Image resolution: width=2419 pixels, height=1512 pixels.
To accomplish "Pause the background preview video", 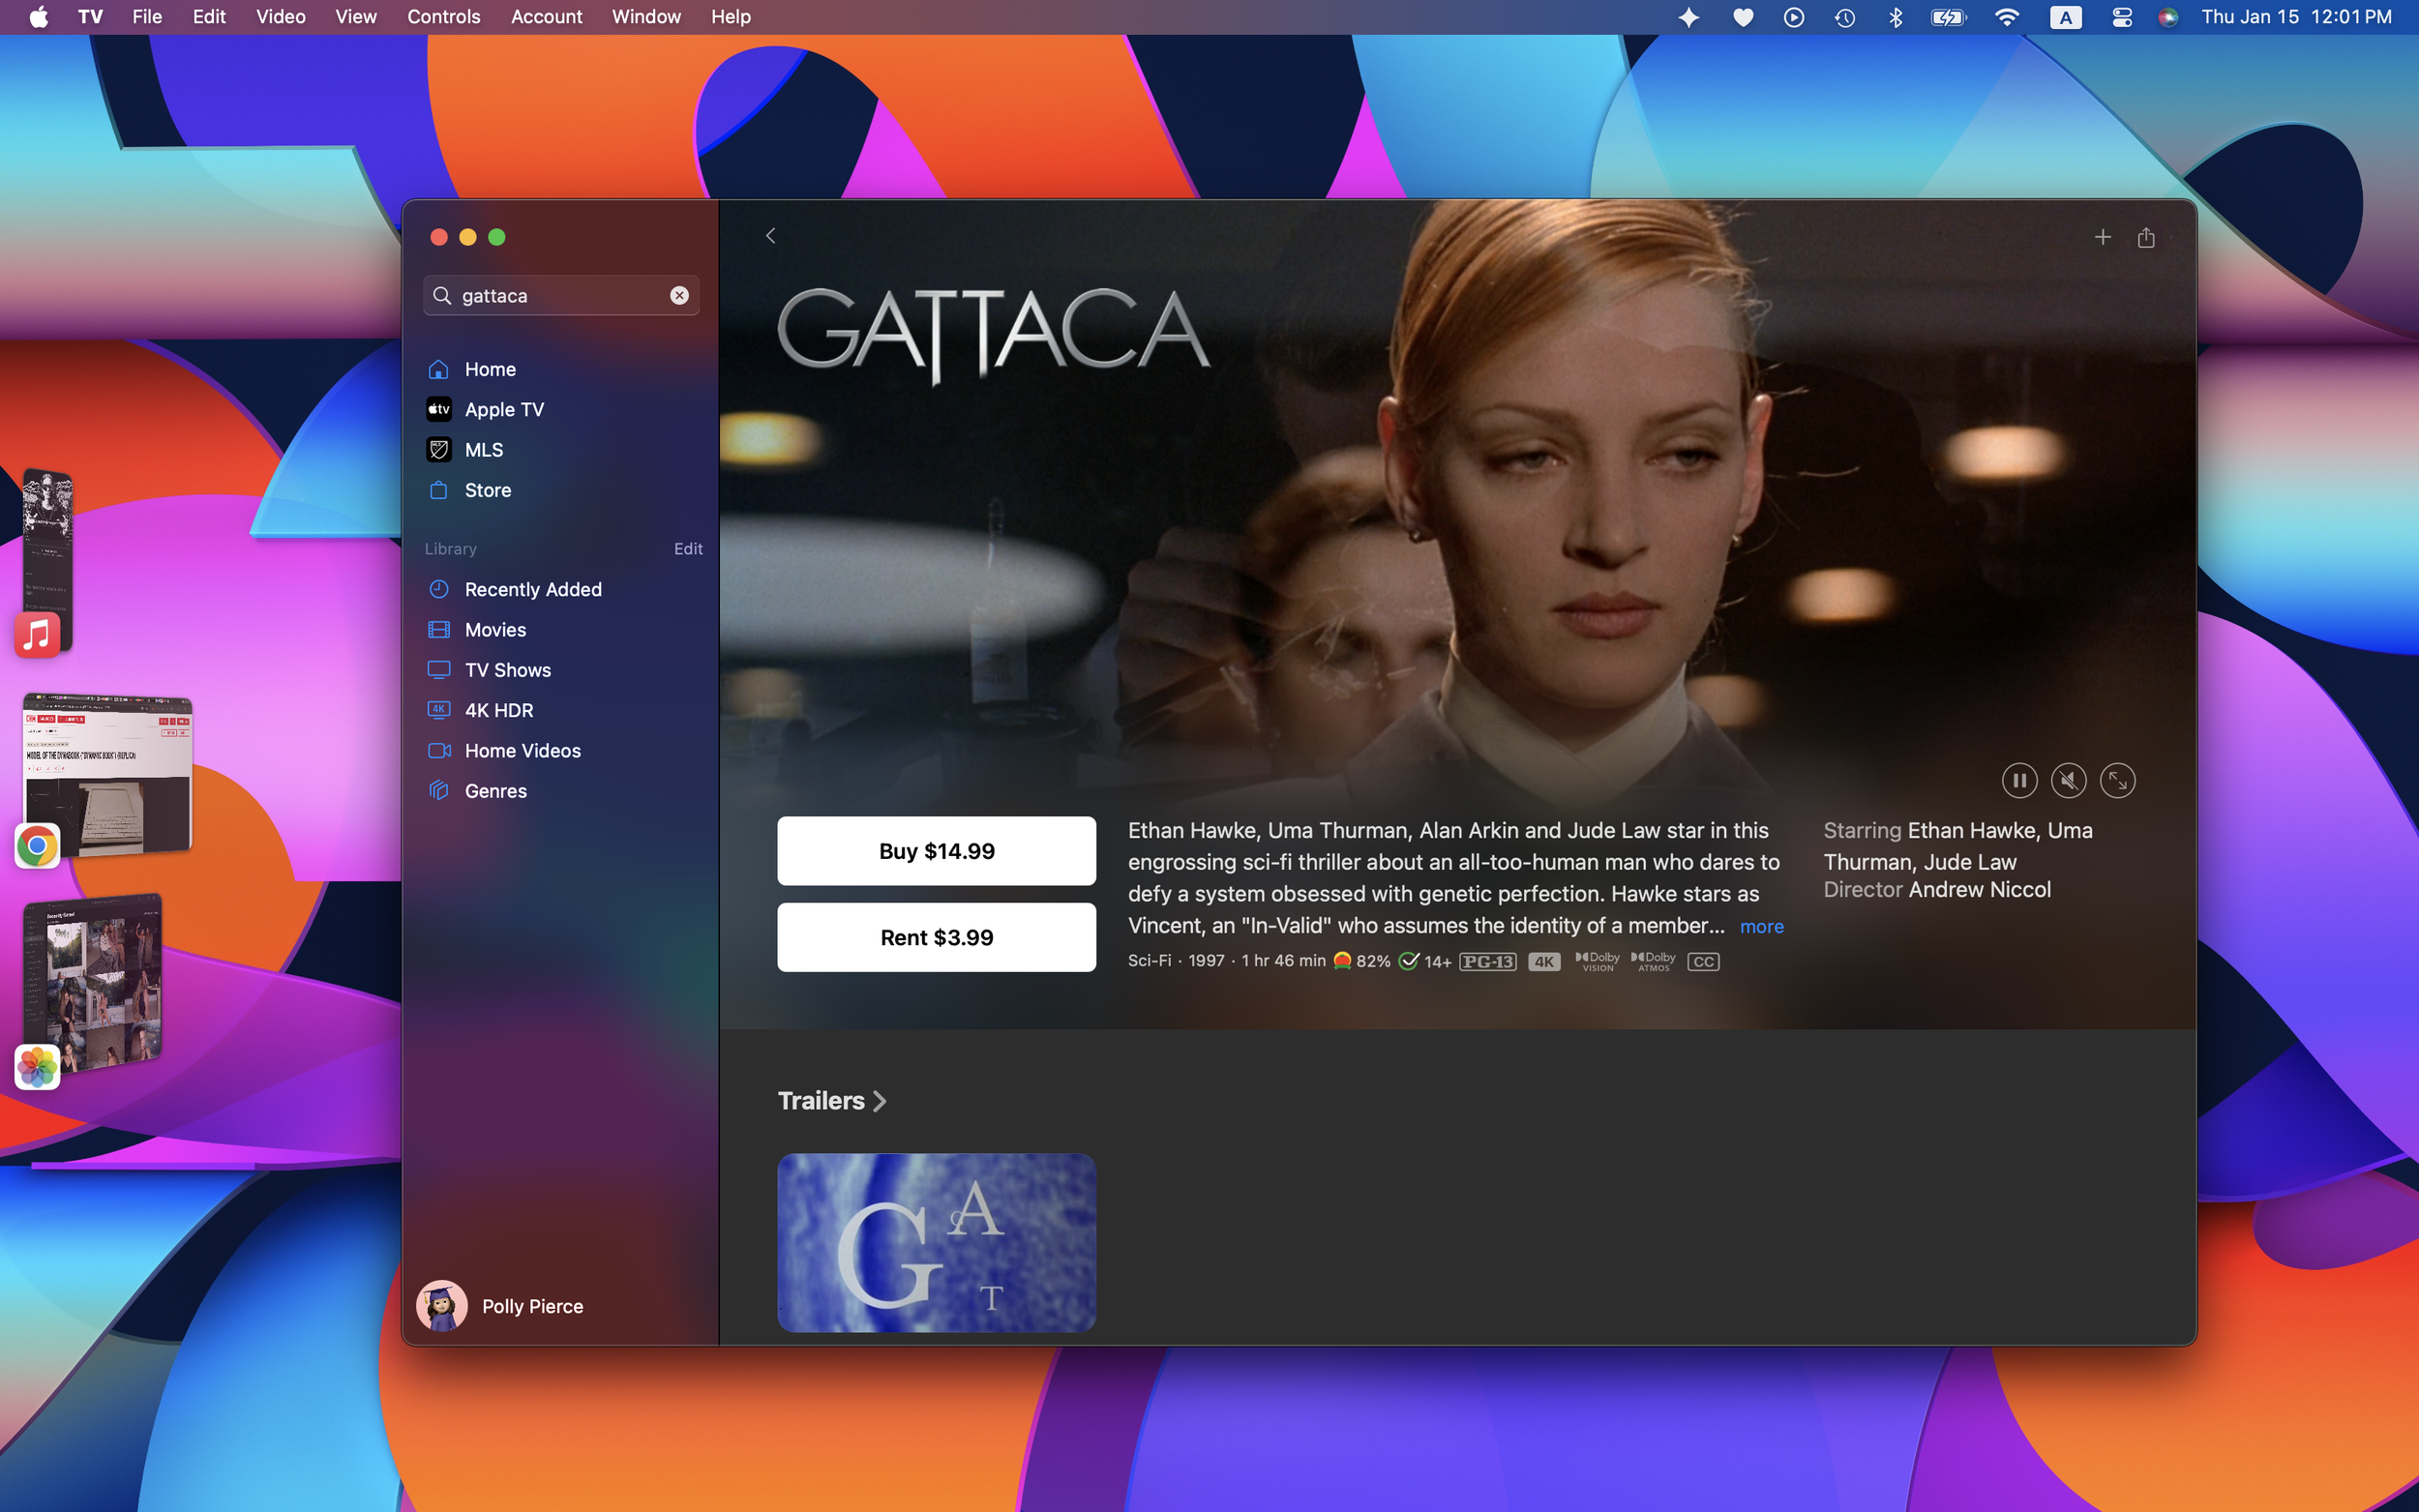I will point(2018,781).
